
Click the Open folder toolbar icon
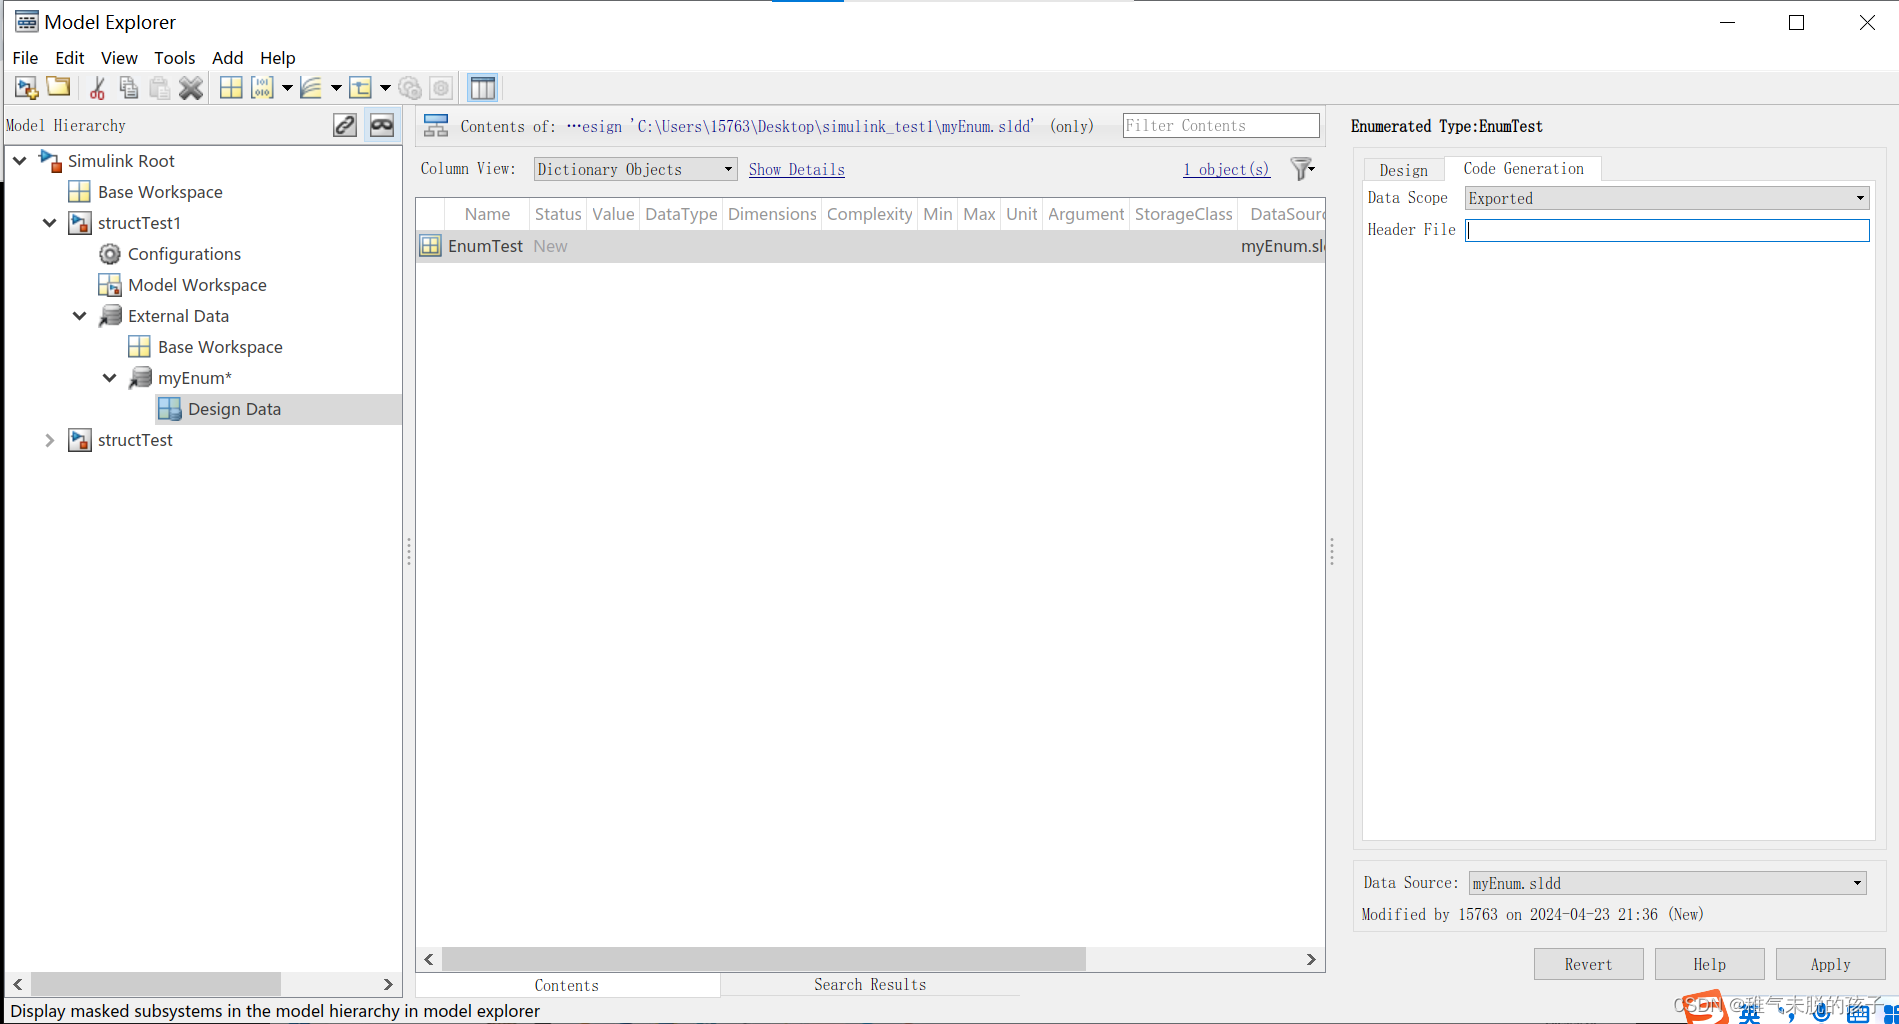tap(59, 87)
